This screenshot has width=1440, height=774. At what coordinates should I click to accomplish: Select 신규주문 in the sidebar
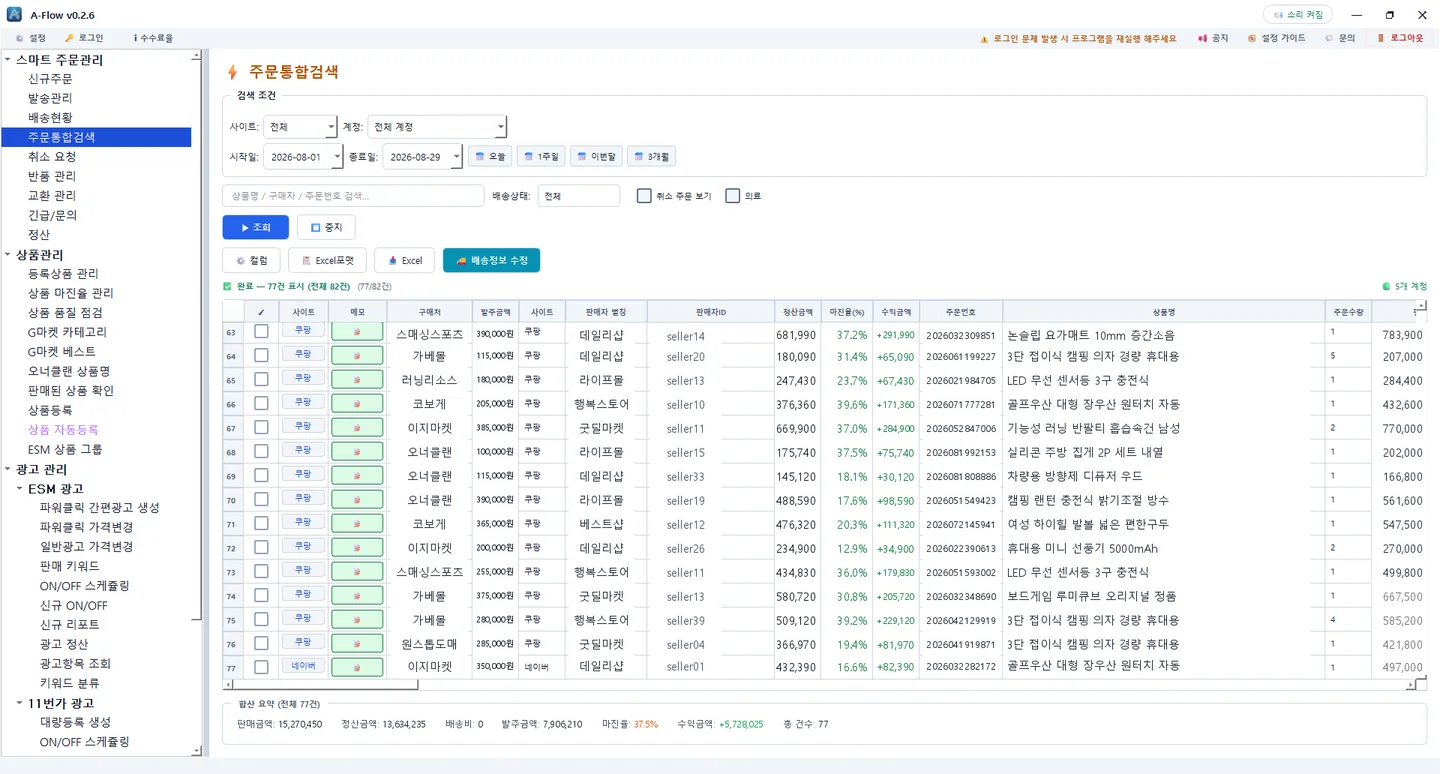(x=50, y=79)
